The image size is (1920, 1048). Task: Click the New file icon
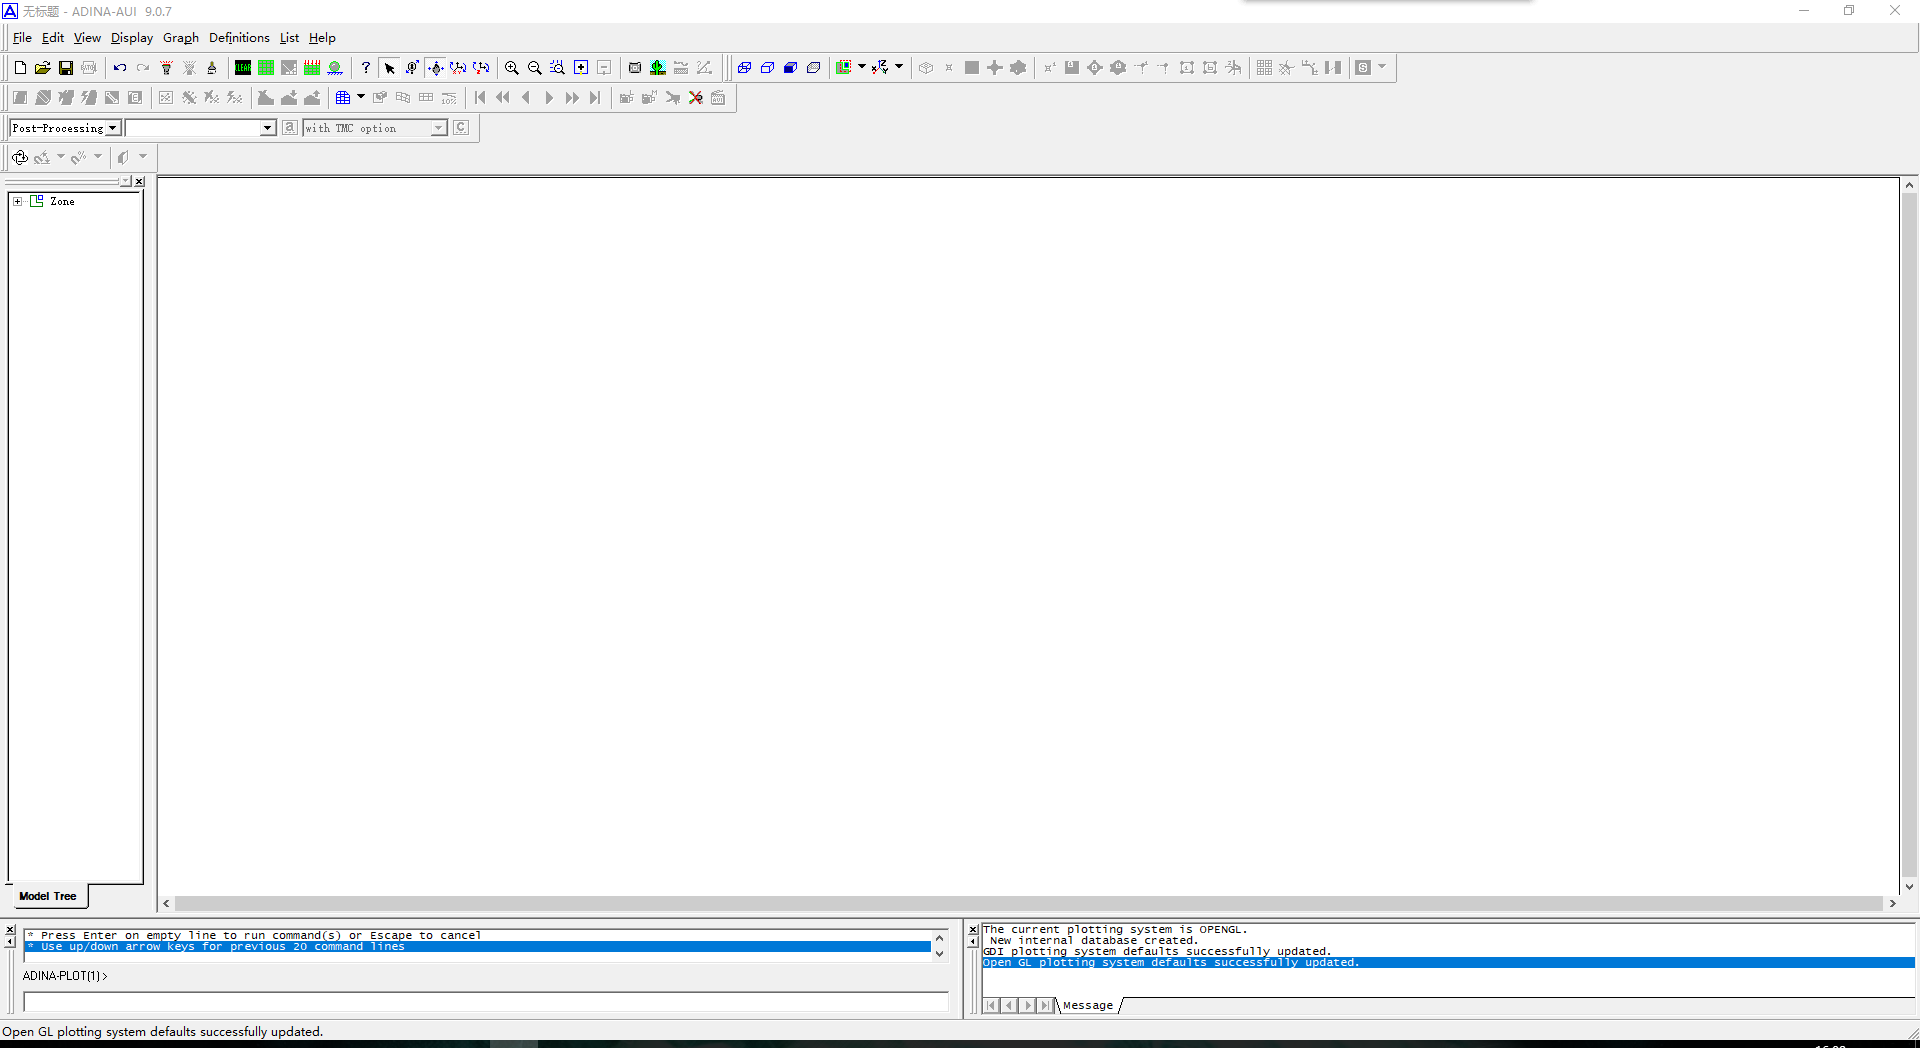point(20,68)
